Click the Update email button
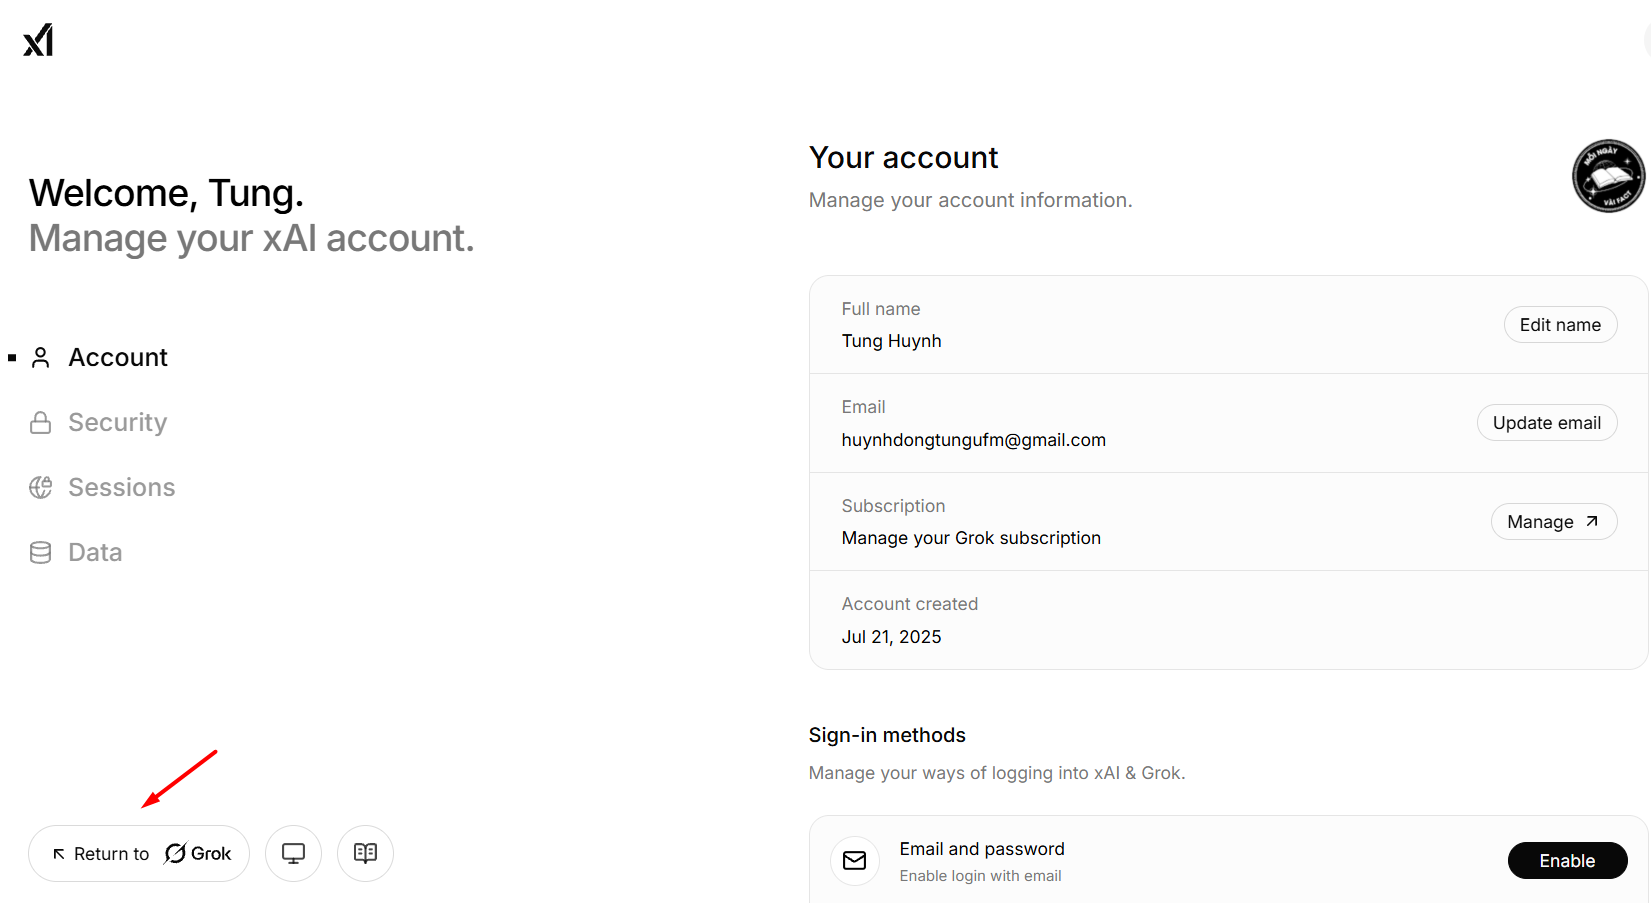The width and height of the screenshot is (1651, 903). point(1547,423)
